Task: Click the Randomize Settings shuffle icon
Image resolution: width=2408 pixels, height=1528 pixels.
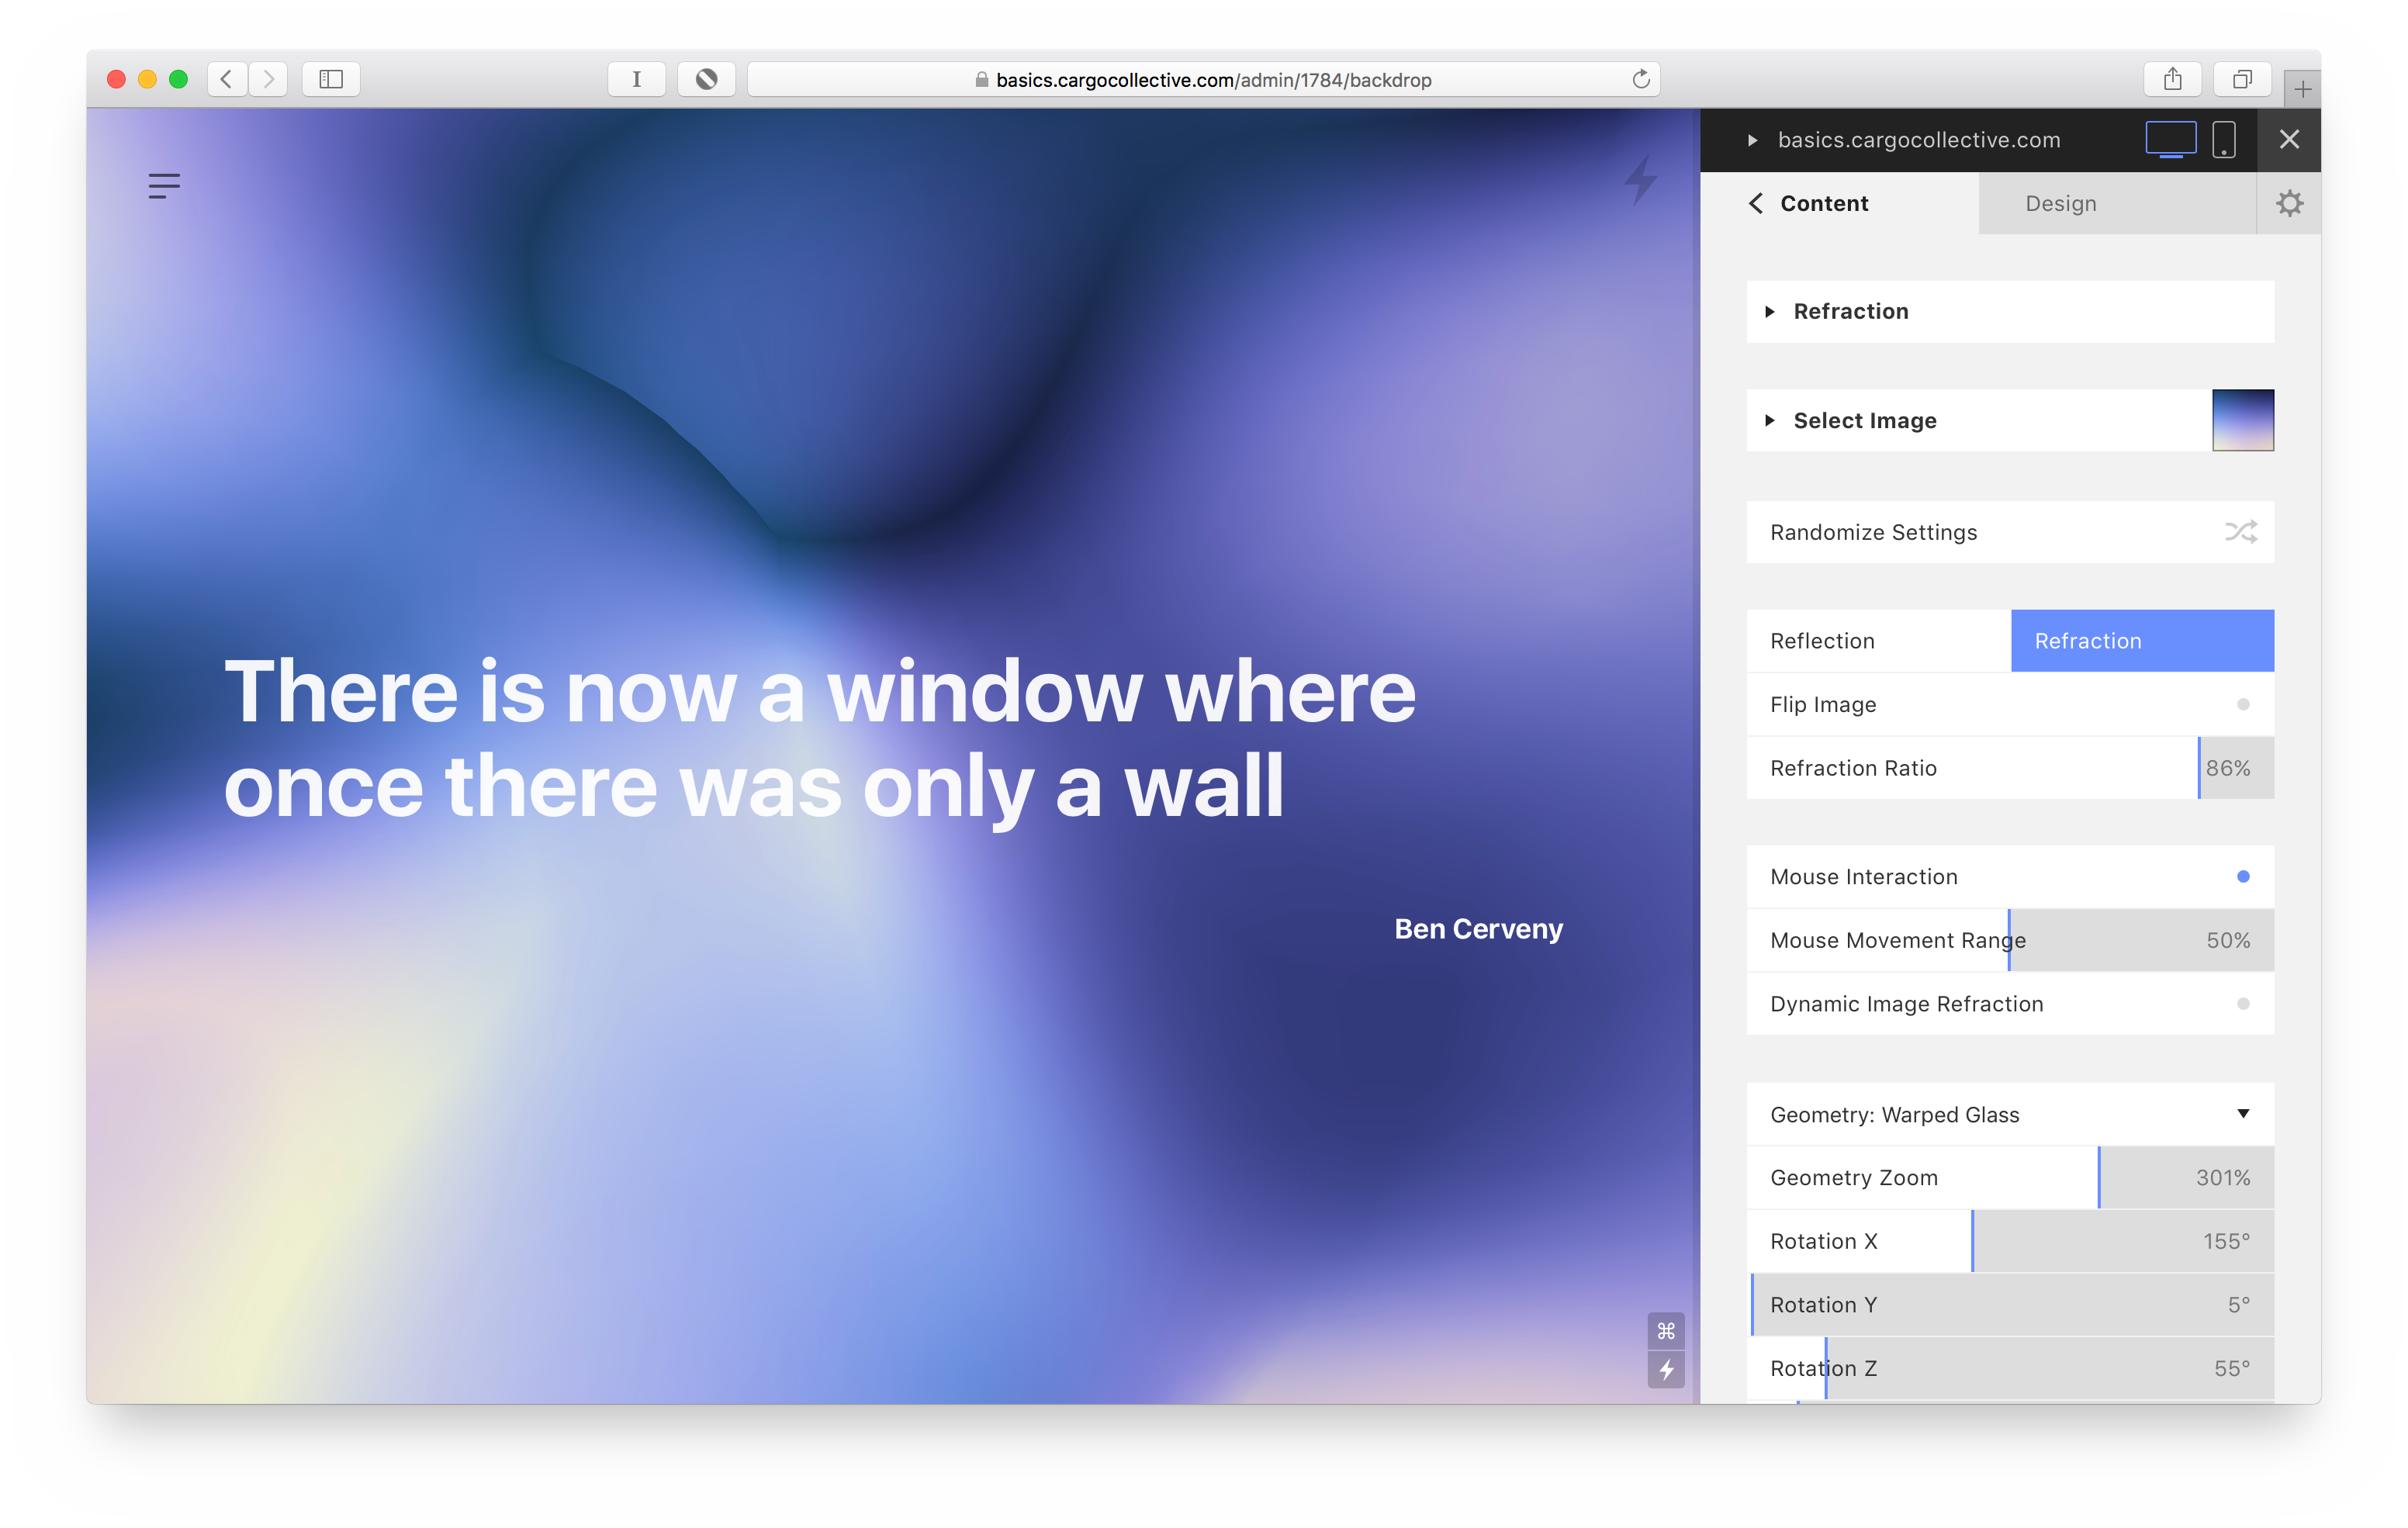Action: click(x=2240, y=532)
